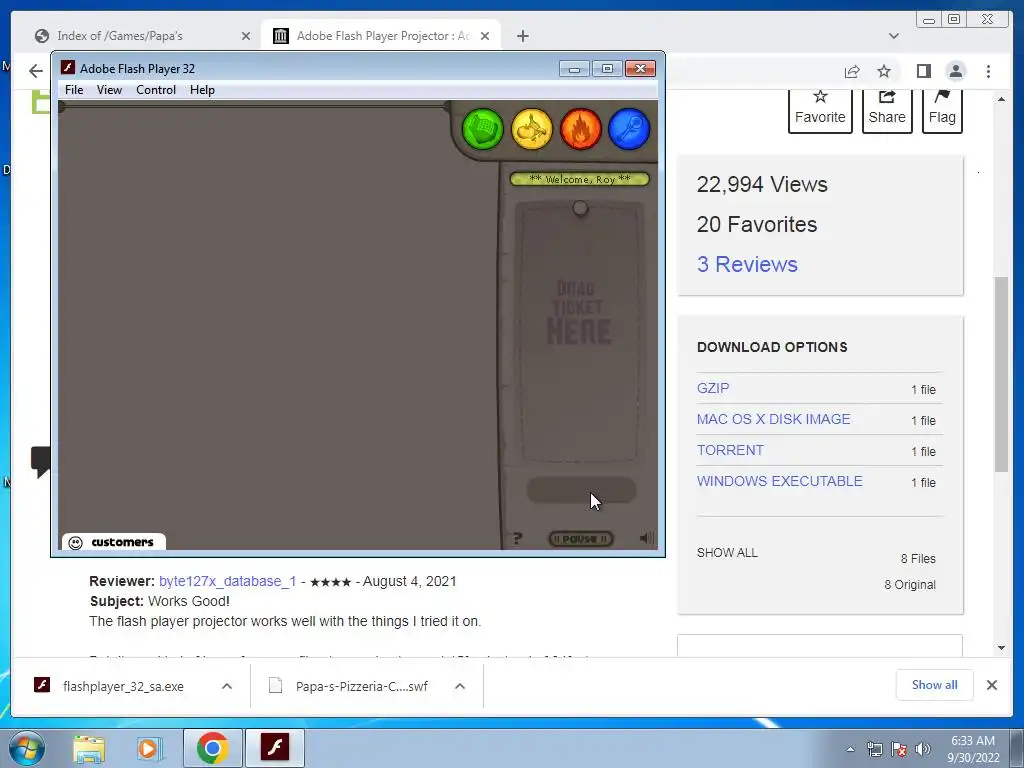Close the Adobe Flash Player Projector tab
This screenshot has width=1024, height=768.
[x=485, y=36]
